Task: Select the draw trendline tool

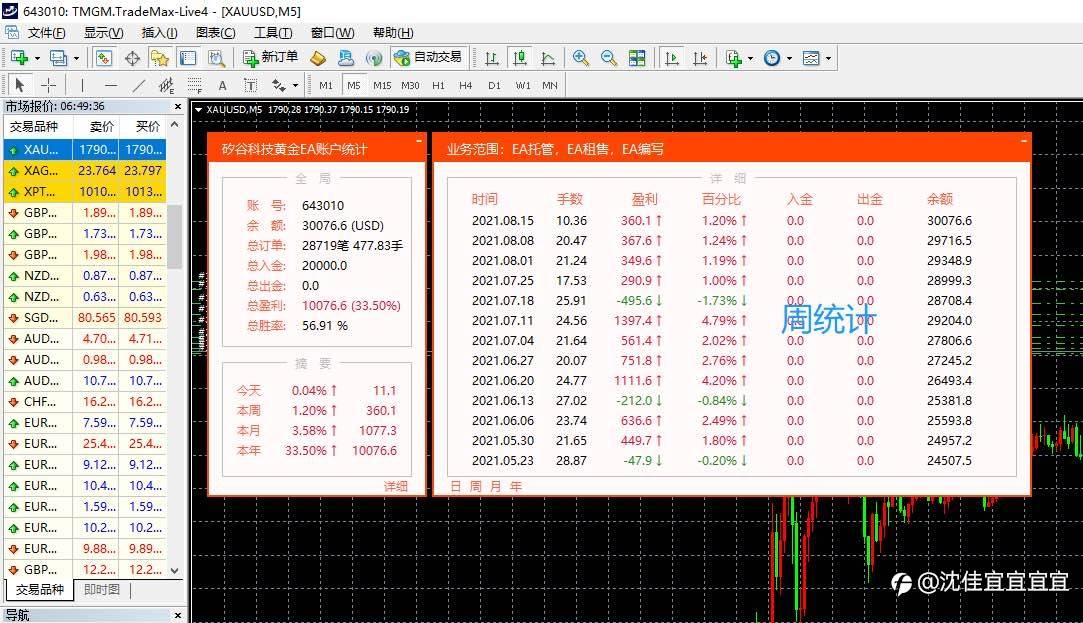Action: tap(138, 86)
